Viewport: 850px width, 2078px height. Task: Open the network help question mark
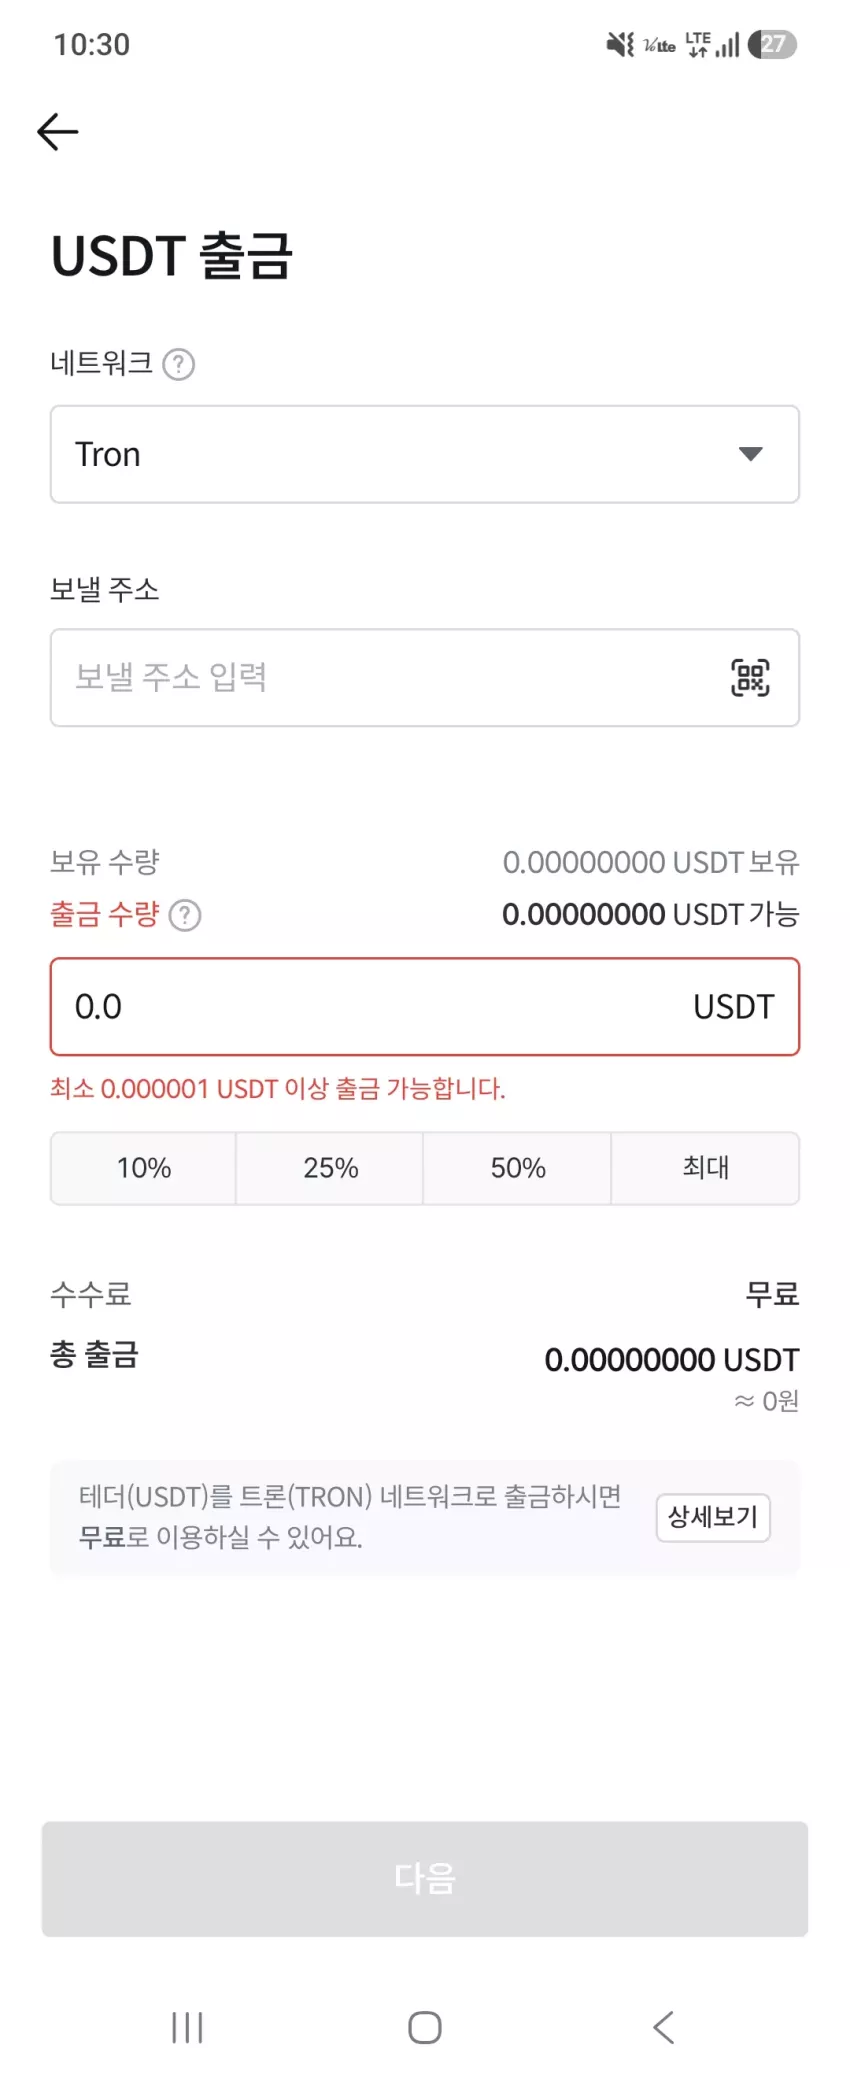179,364
